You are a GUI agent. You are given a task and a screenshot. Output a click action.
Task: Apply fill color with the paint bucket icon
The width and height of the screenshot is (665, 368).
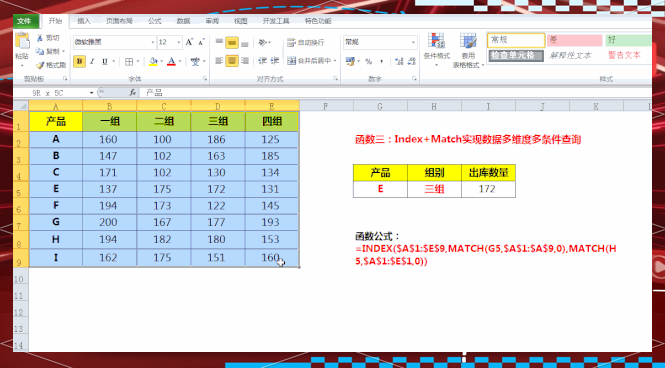[x=154, y=62]
